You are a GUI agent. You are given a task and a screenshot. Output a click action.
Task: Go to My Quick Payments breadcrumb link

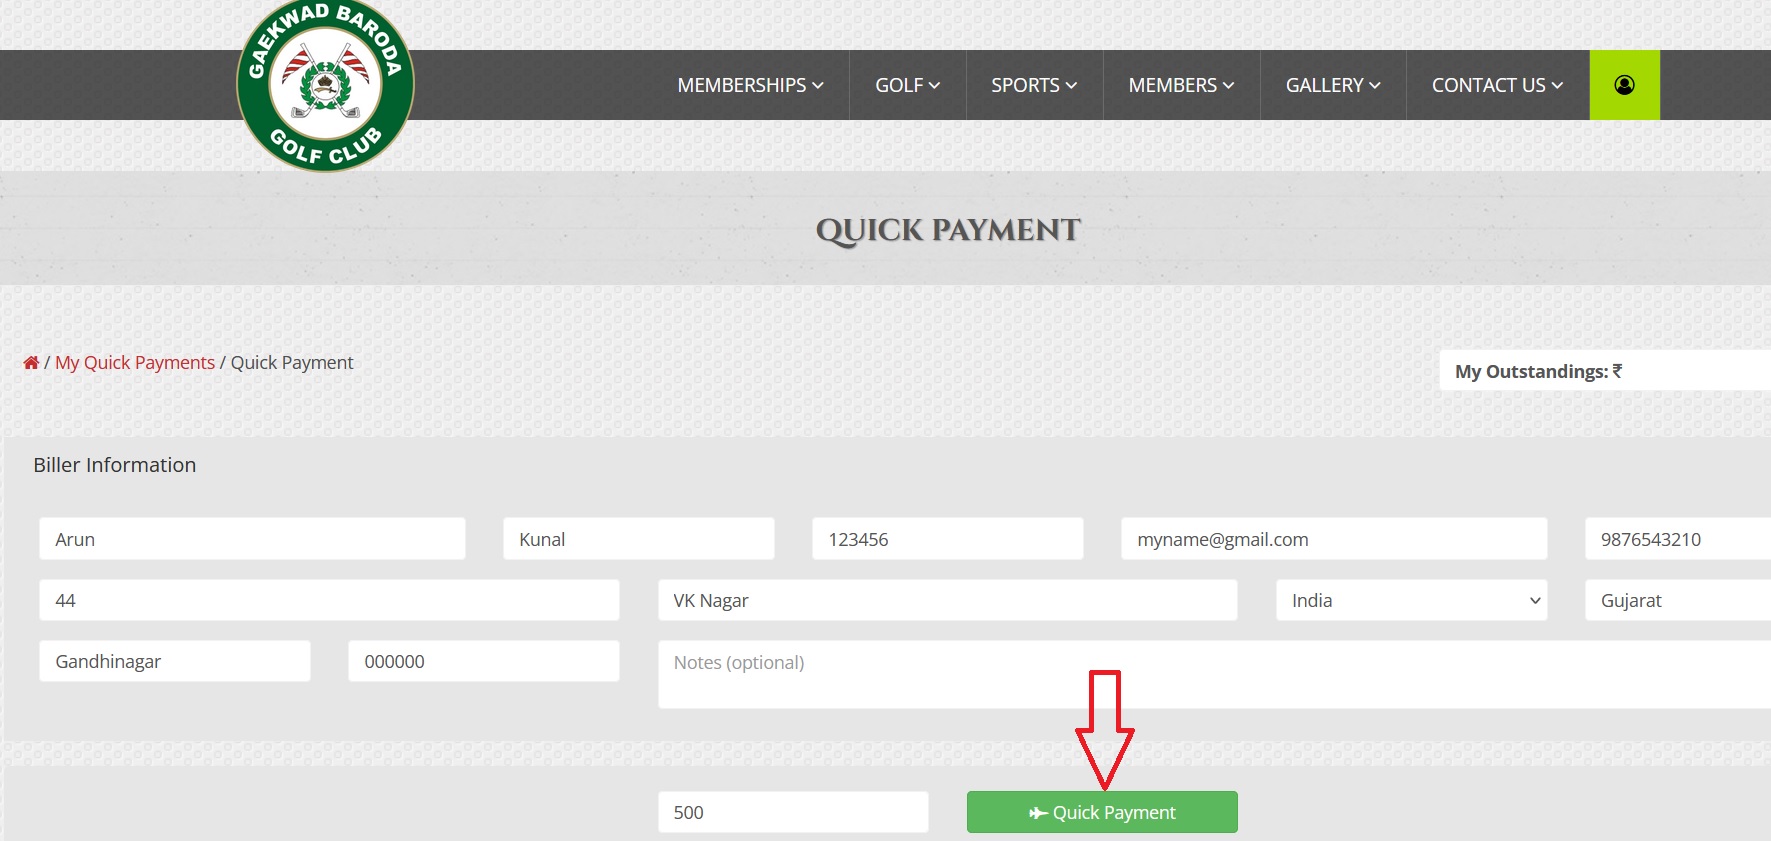tap(135, 363)
